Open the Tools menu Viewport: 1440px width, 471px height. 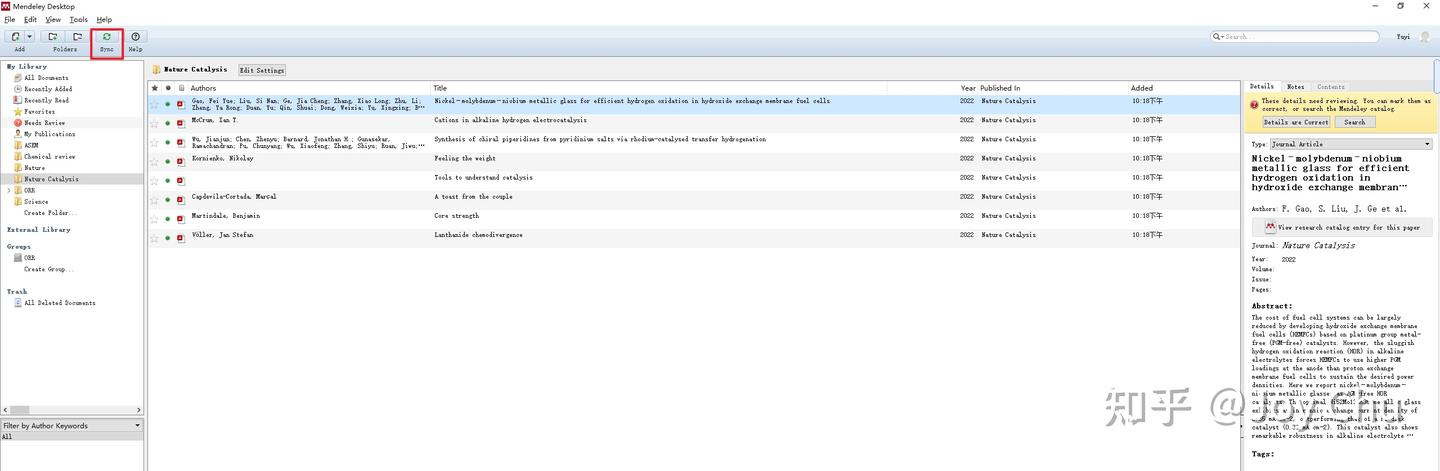coord(79,19)
